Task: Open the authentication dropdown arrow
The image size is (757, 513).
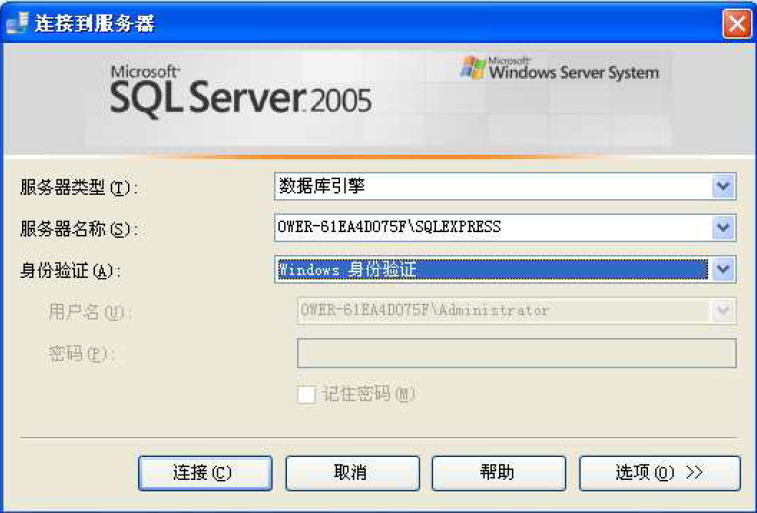Action: tap(723, 269)
